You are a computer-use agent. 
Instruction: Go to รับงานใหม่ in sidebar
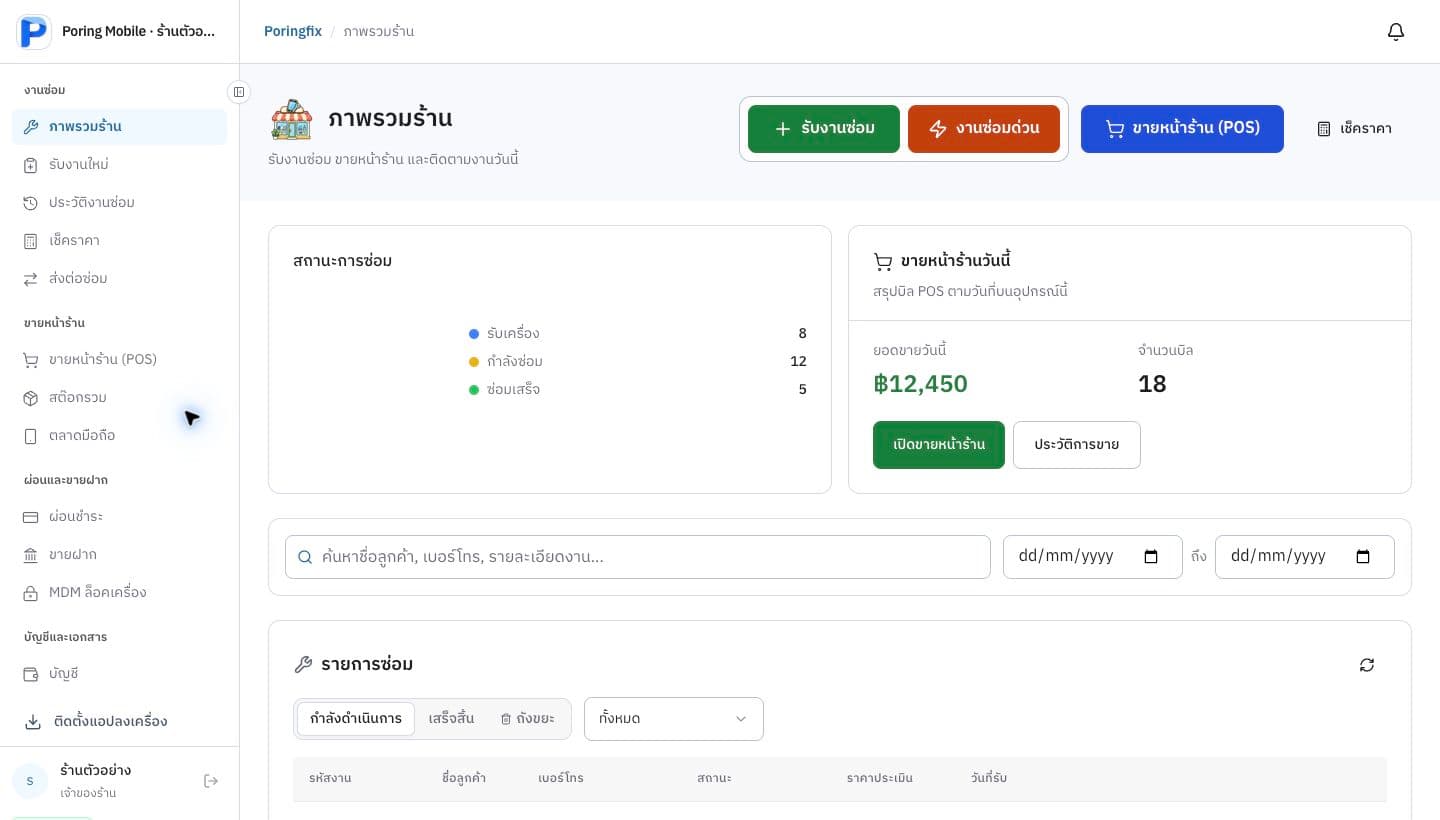pyautogui.click(x=119, y=165)
